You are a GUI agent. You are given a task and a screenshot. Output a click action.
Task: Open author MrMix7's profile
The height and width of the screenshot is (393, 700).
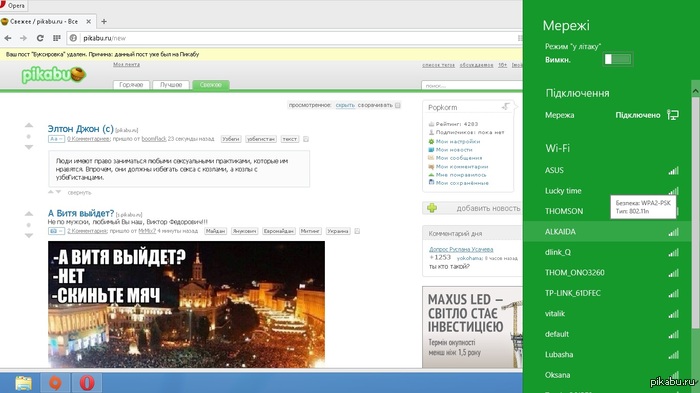click(147, 231)
